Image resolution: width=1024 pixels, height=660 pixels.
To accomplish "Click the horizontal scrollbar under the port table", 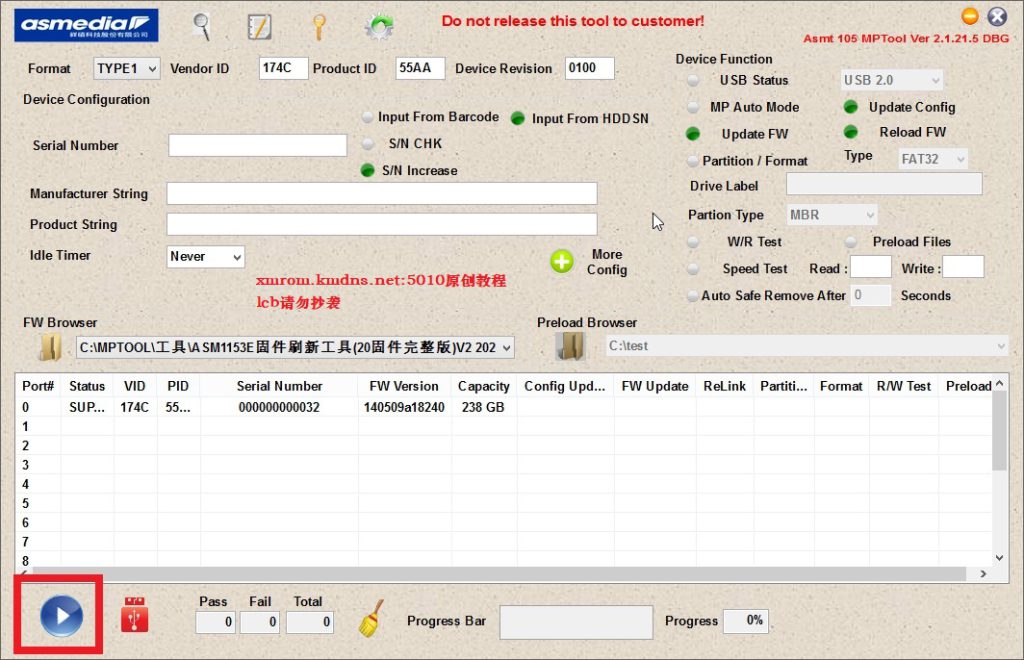I will click(x=500, y=575).
